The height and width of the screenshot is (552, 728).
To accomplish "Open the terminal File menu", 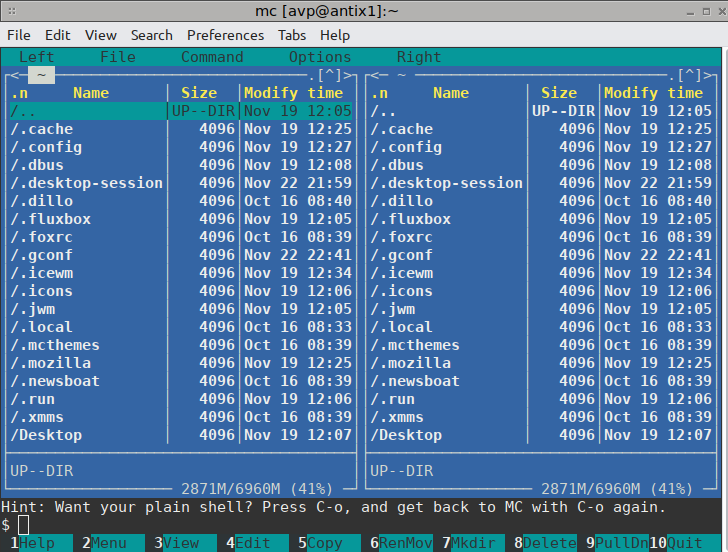I will (x=19, y=35).
